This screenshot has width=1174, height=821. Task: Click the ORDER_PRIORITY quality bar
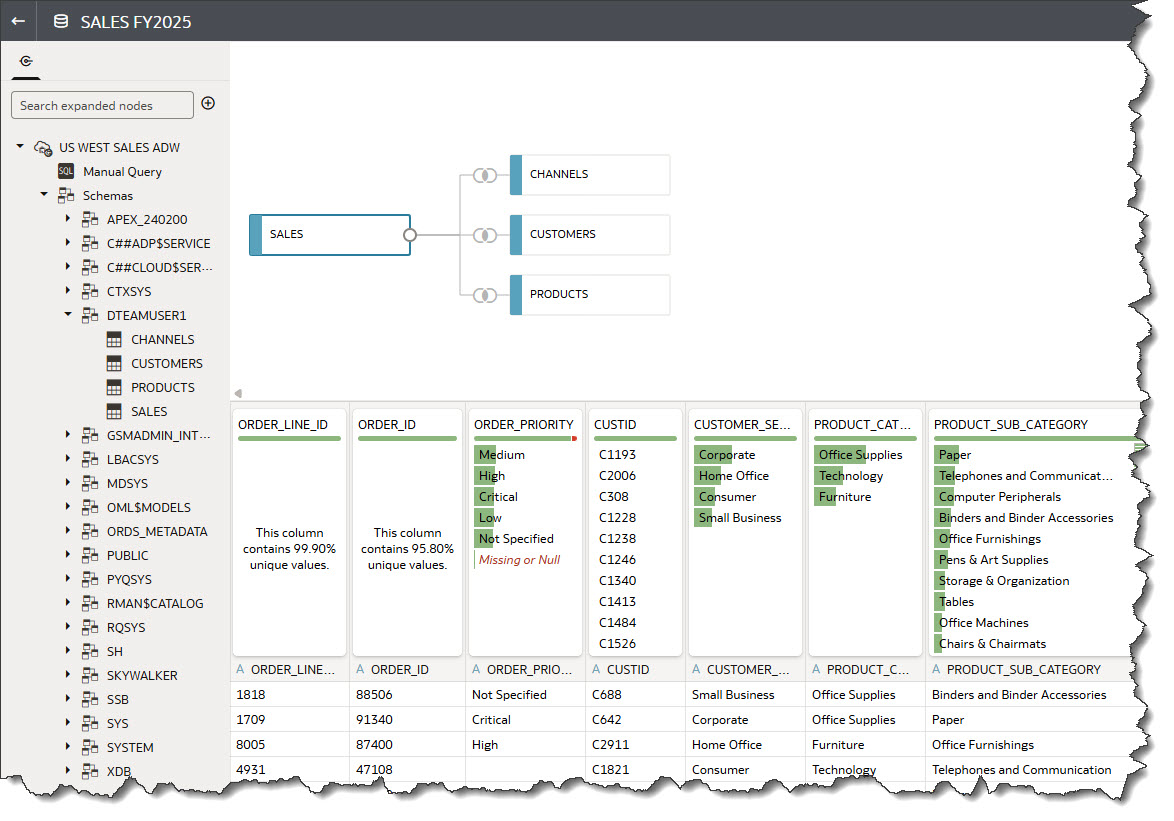coord(525,439)
